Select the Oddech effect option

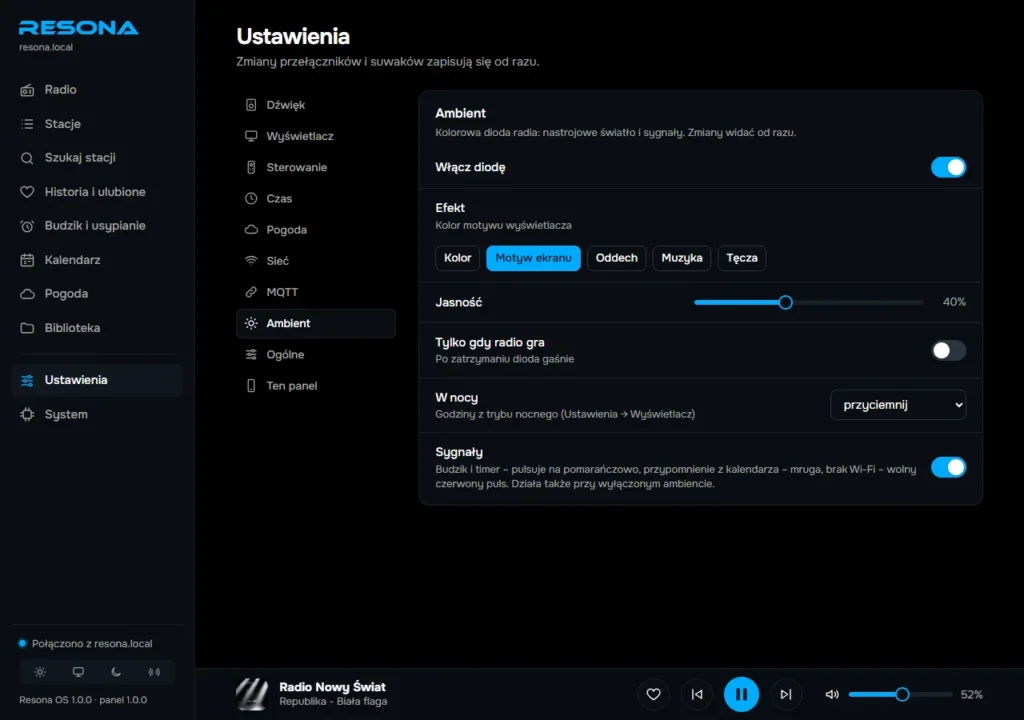coord(616,258)
